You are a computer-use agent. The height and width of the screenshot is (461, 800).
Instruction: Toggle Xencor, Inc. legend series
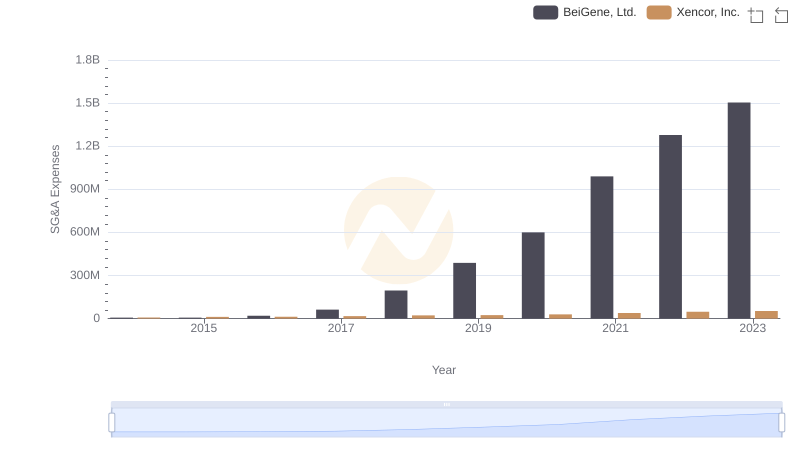pos(693,12)
